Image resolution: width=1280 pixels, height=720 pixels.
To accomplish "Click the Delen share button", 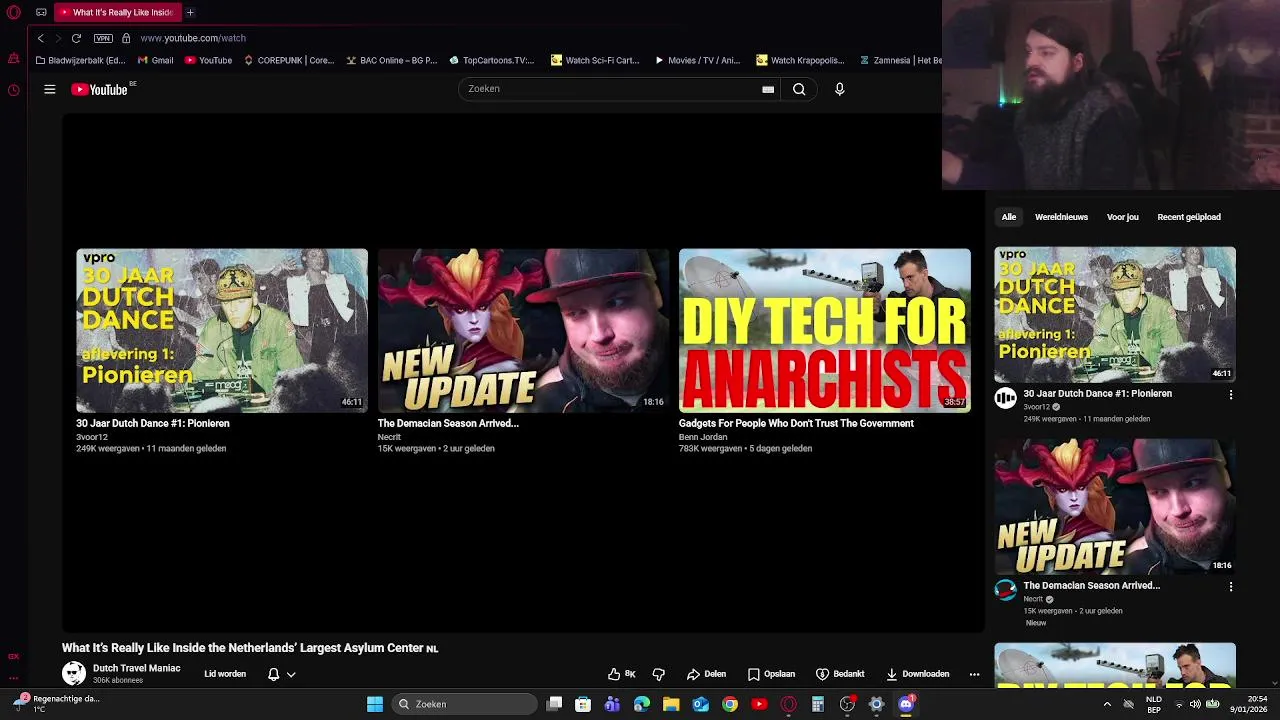I will (x=706, y=674).
